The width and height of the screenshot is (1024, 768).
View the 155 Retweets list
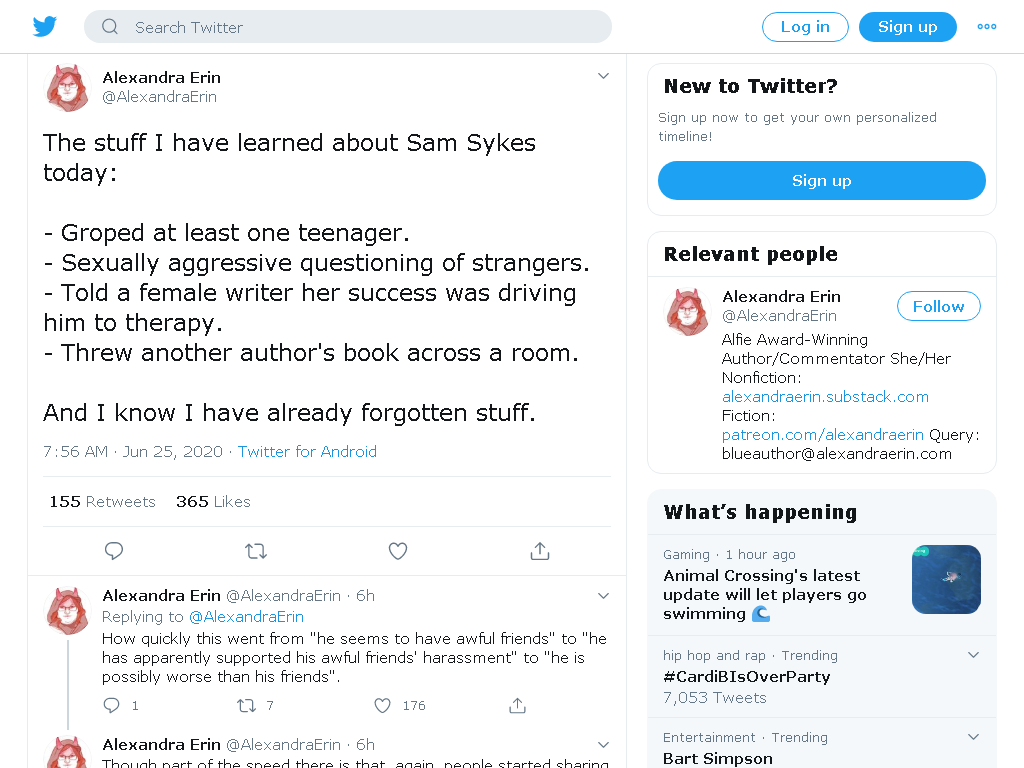pyautogui.click(x=103, y=502)
